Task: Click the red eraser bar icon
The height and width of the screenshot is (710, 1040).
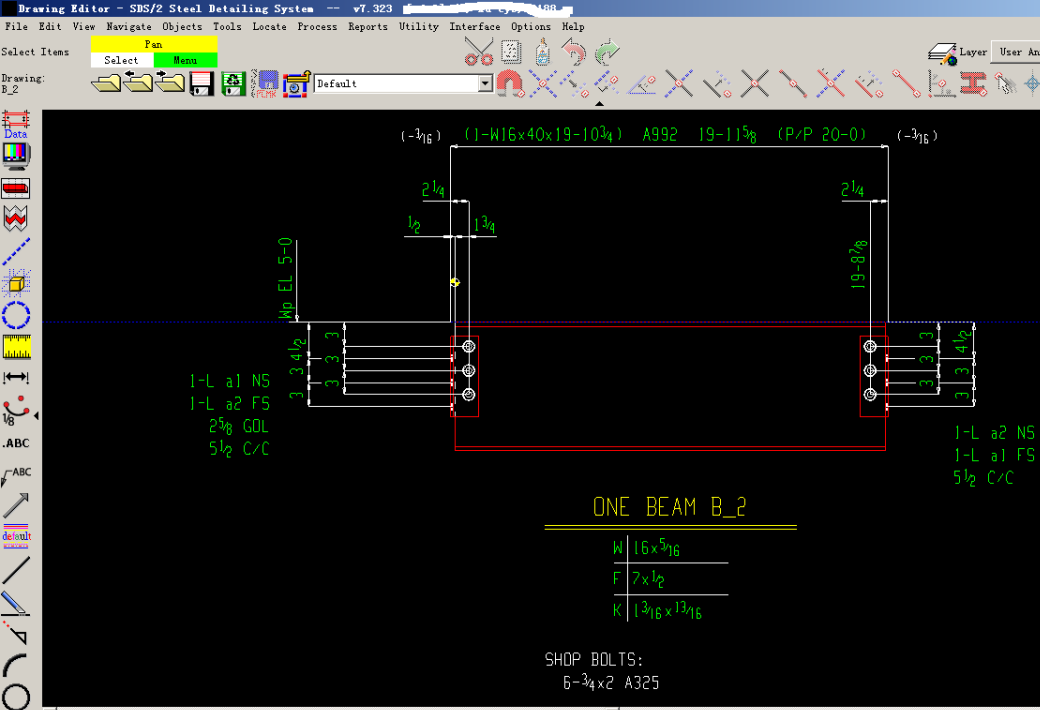Action: coord(16,188)
